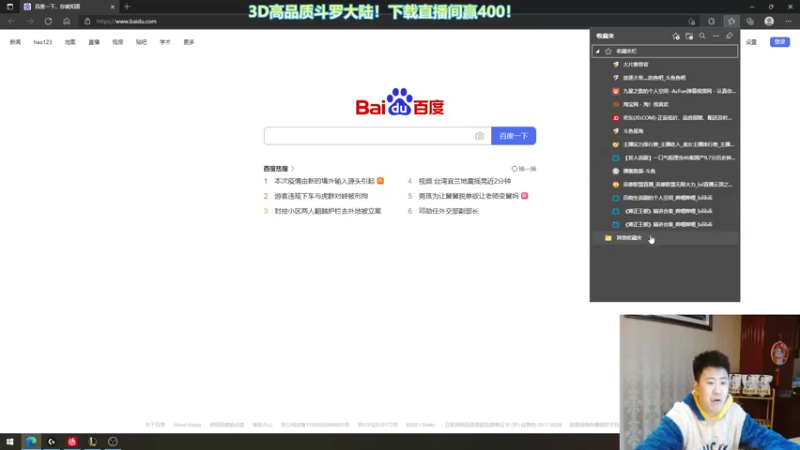800x450 pixels.
Task: Click the streamer webcam overlay
Action: click(x=710, y=382)
